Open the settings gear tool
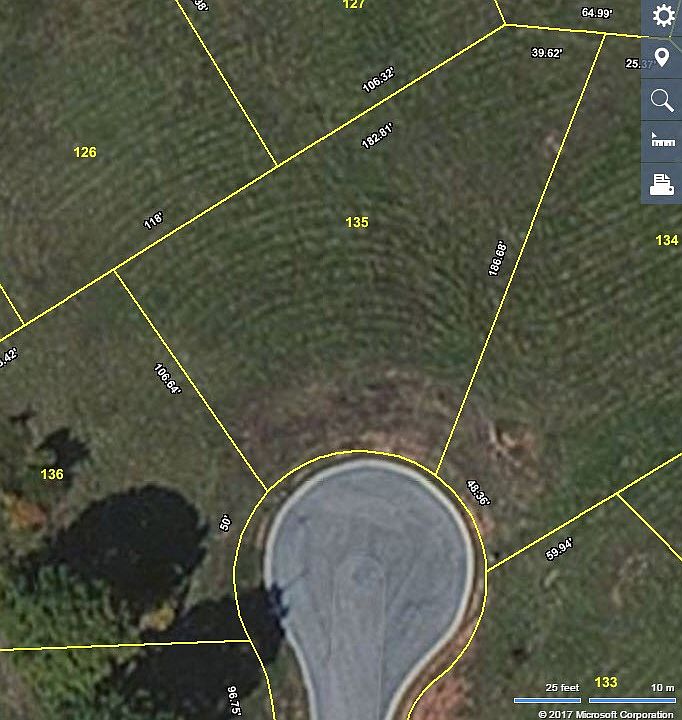Viewport: 682px width, 720px height. [662, 16]
